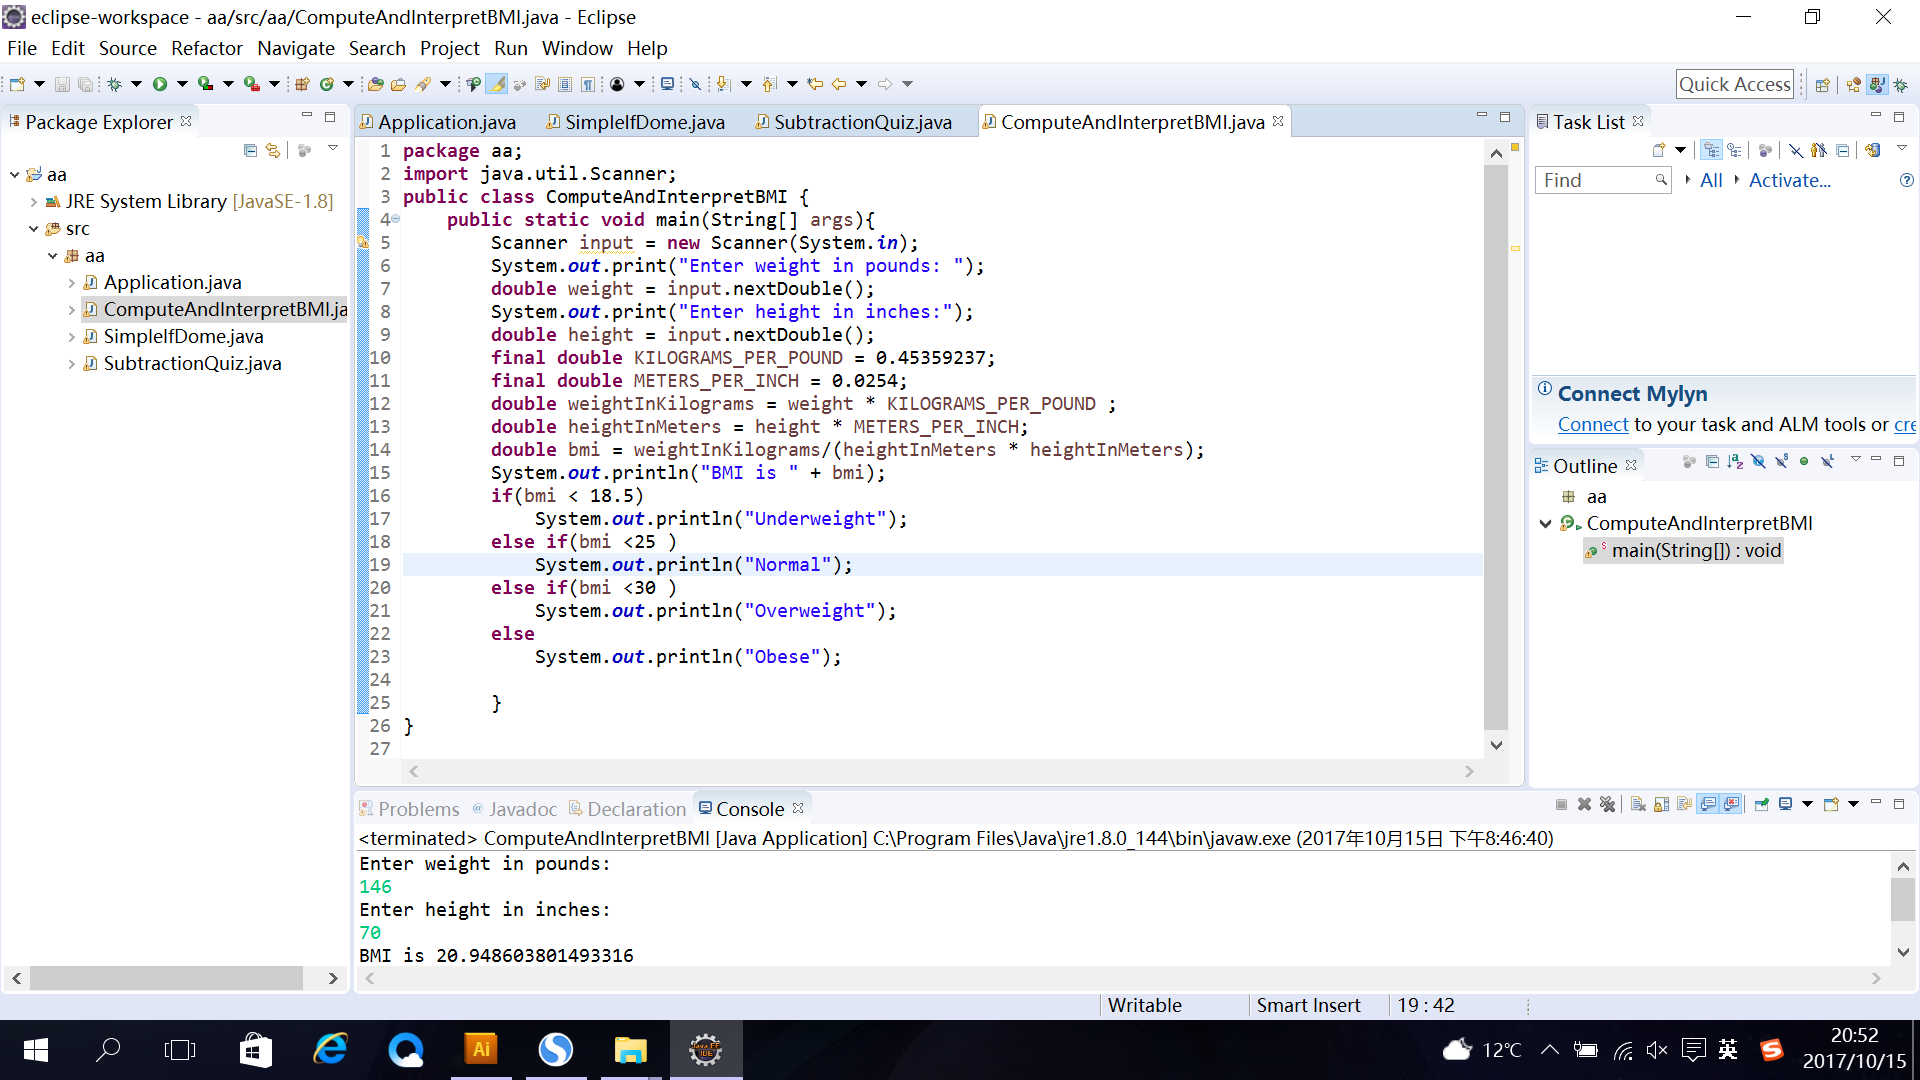
Task: Open the Run button dropdown arrow
Action: coord(182,84)
